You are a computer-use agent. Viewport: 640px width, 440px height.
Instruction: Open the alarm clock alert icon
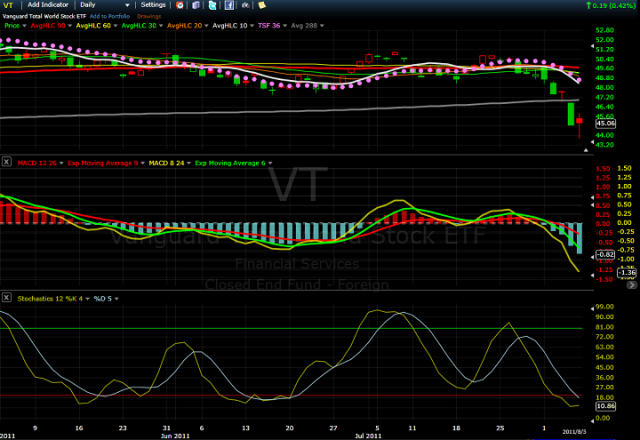[x=180, y=5]
